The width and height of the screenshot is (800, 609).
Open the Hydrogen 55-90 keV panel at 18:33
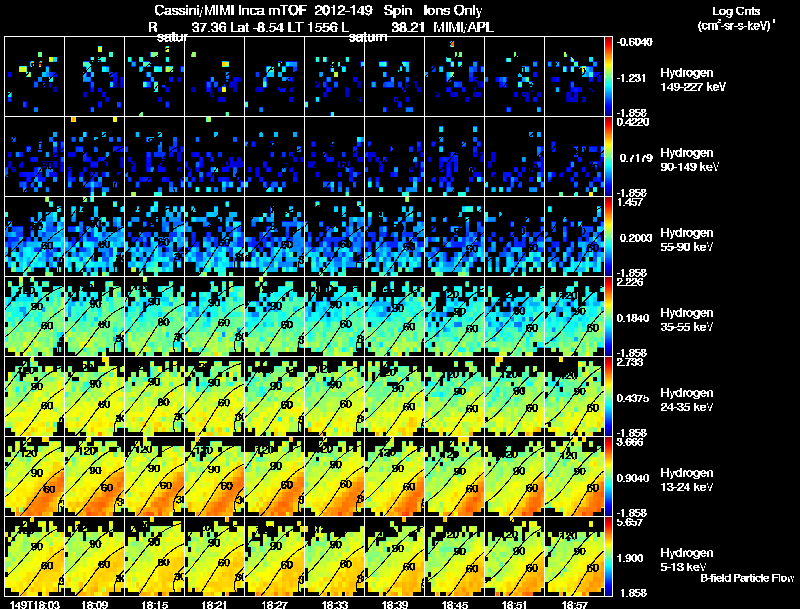pos(335,237)
